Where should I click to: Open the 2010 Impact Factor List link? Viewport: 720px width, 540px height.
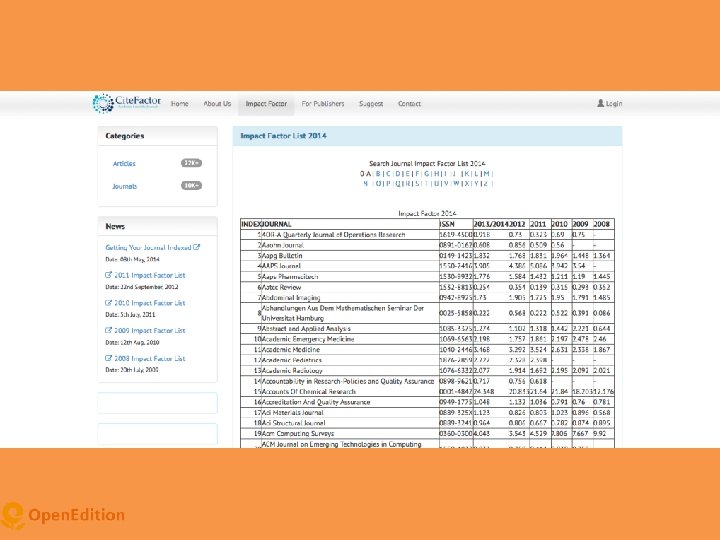click(x=150, y=303)
